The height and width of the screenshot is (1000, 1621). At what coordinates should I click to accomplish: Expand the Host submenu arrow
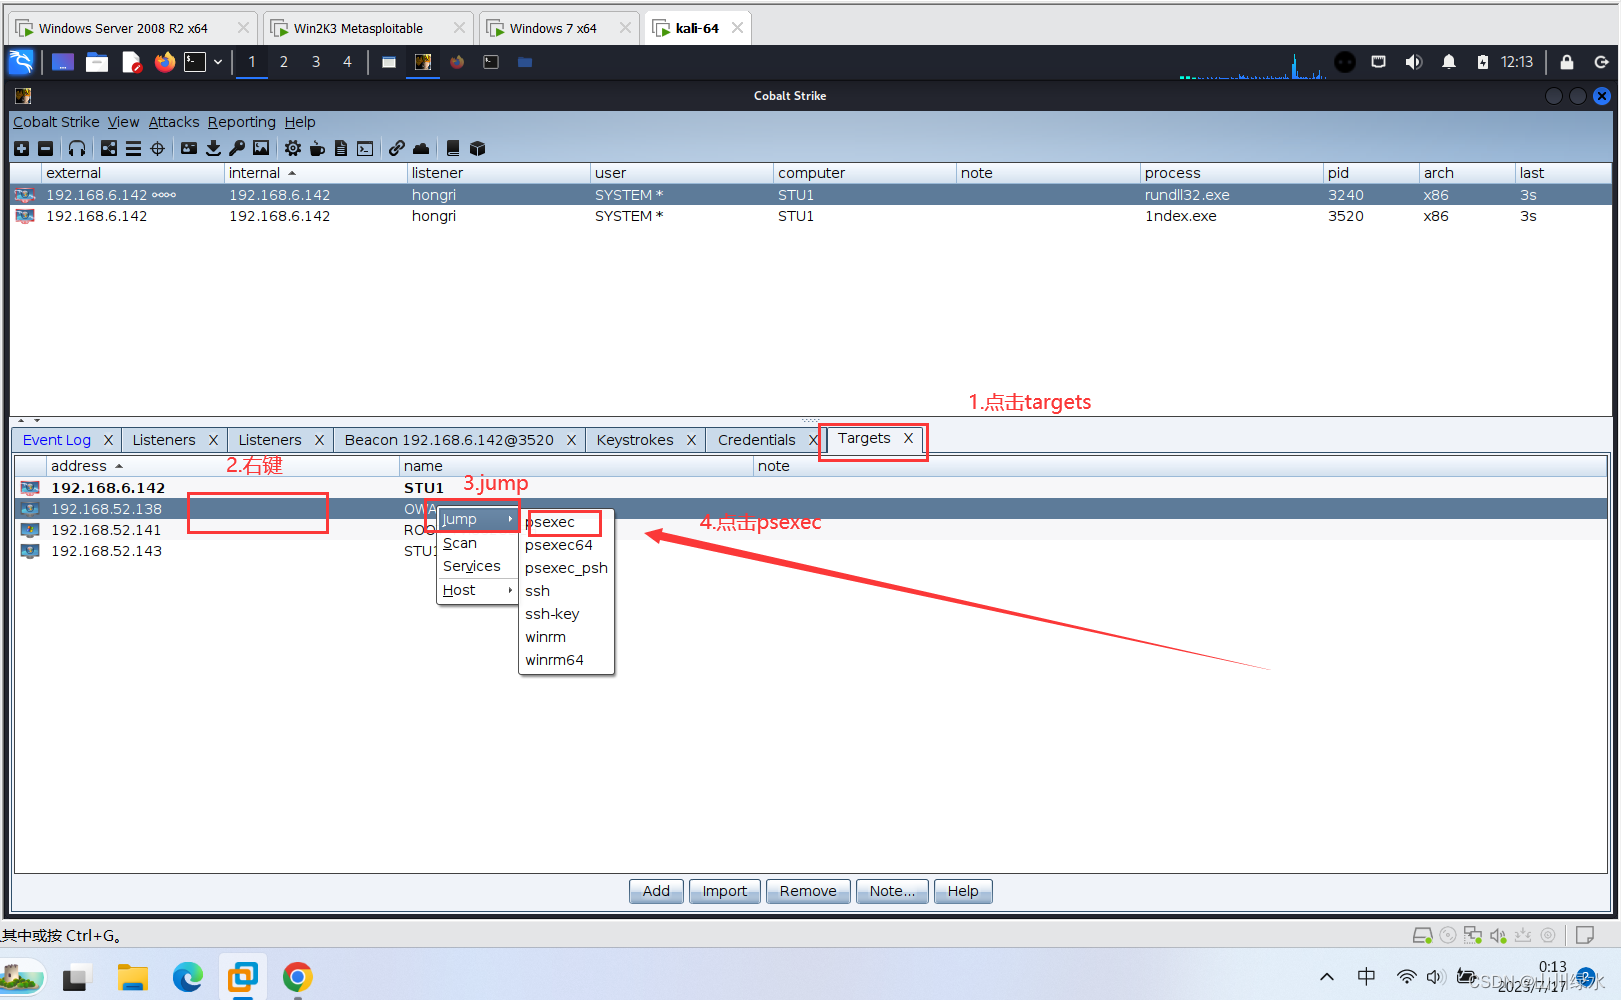[510, 590]
